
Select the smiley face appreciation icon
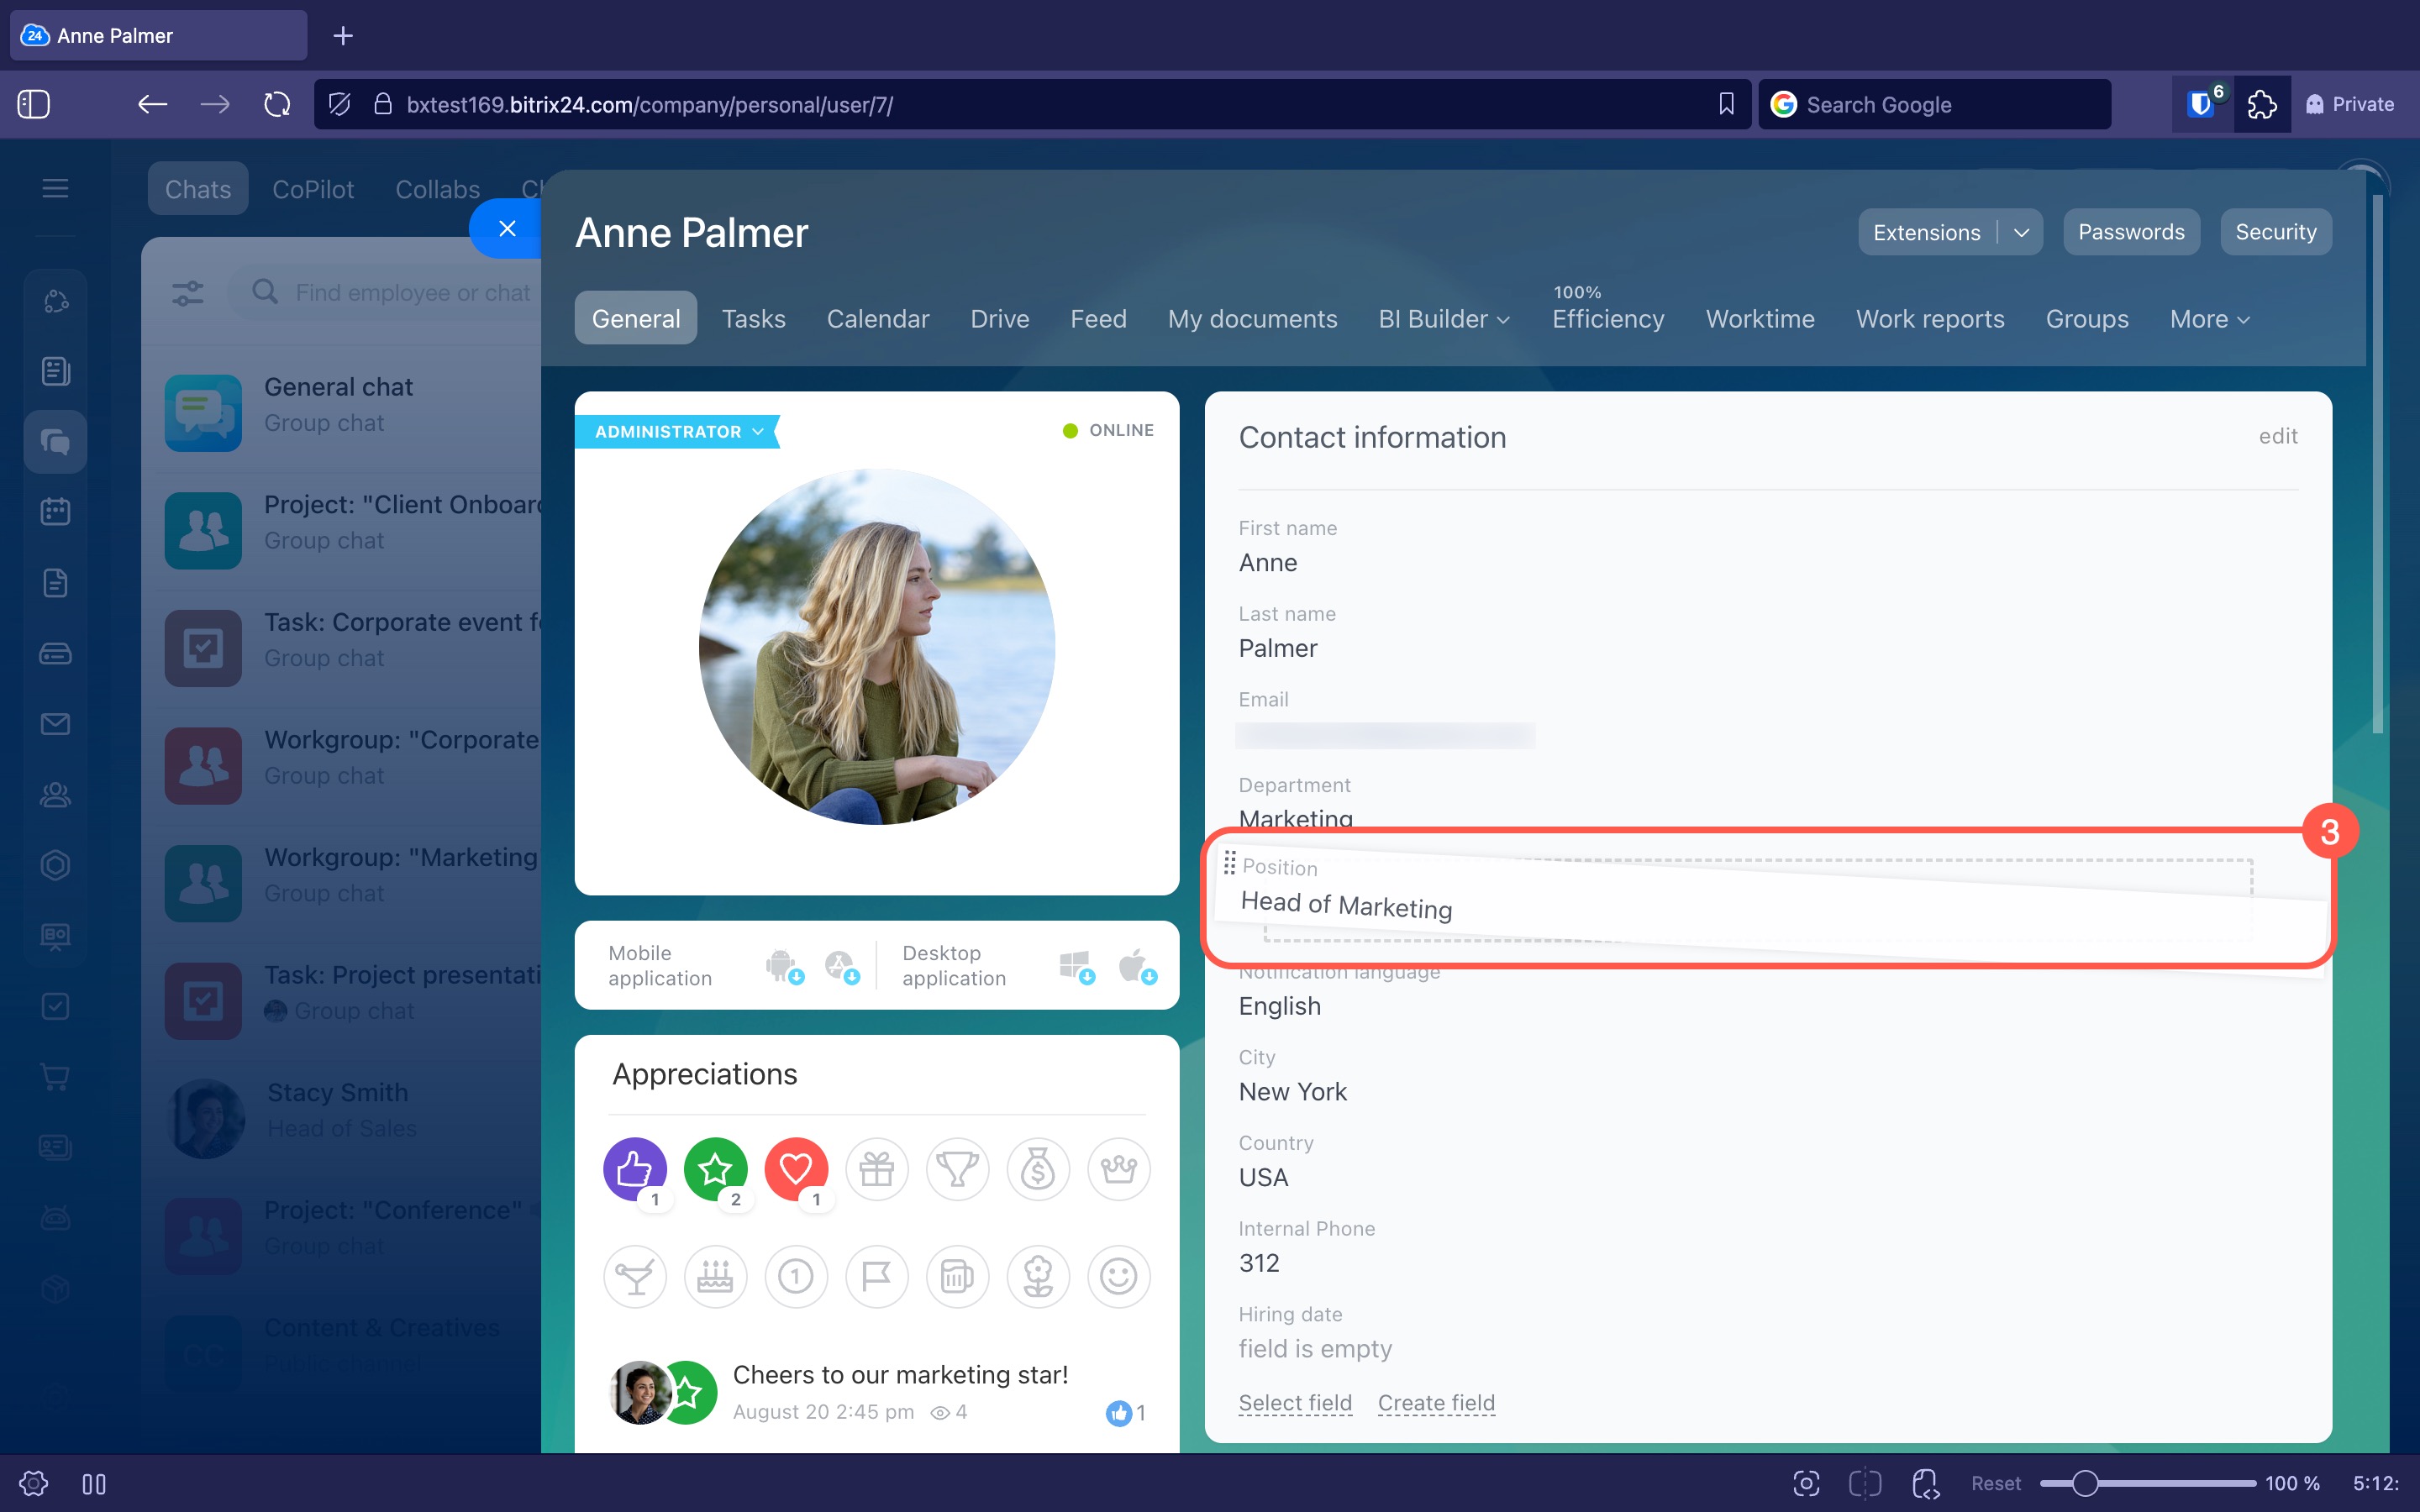point(1119,1276)
